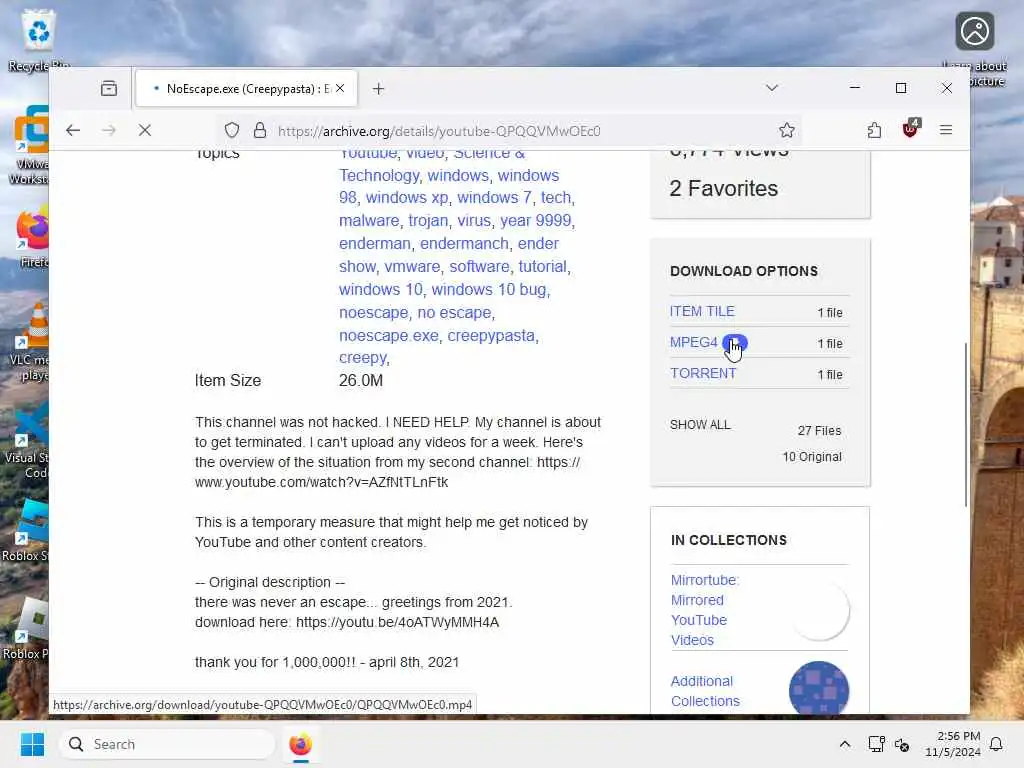1024x768 pixels.
Task: Open VMware Workstation desktop shortcut
Action: click(x=29, y=145)
